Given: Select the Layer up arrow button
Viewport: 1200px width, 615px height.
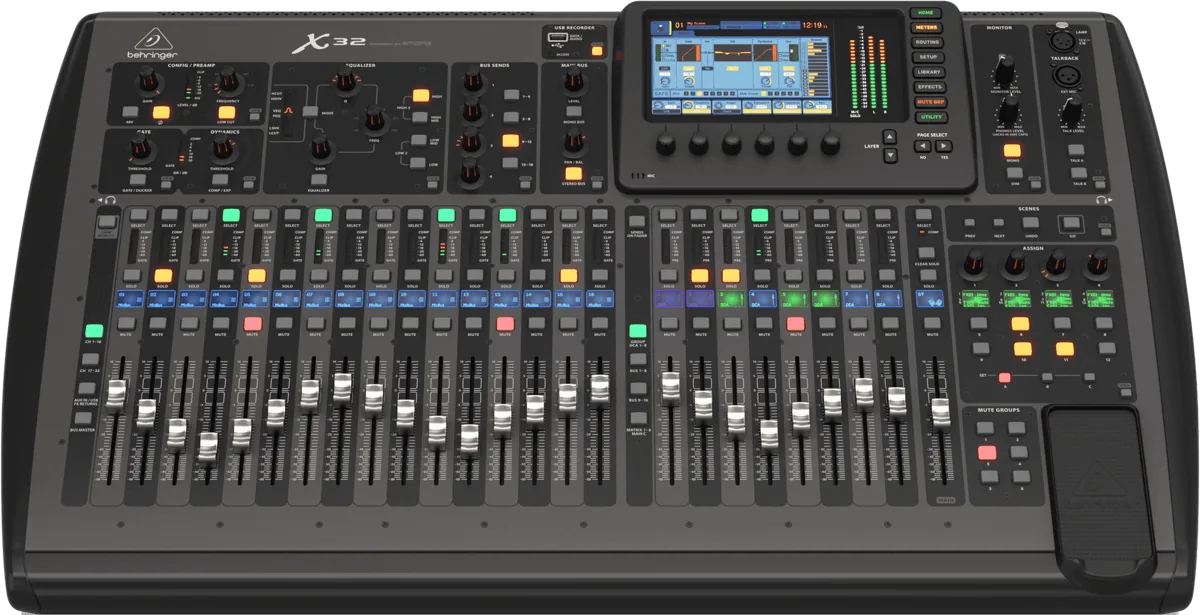Looking at the screenshot, I should (890, 136).
